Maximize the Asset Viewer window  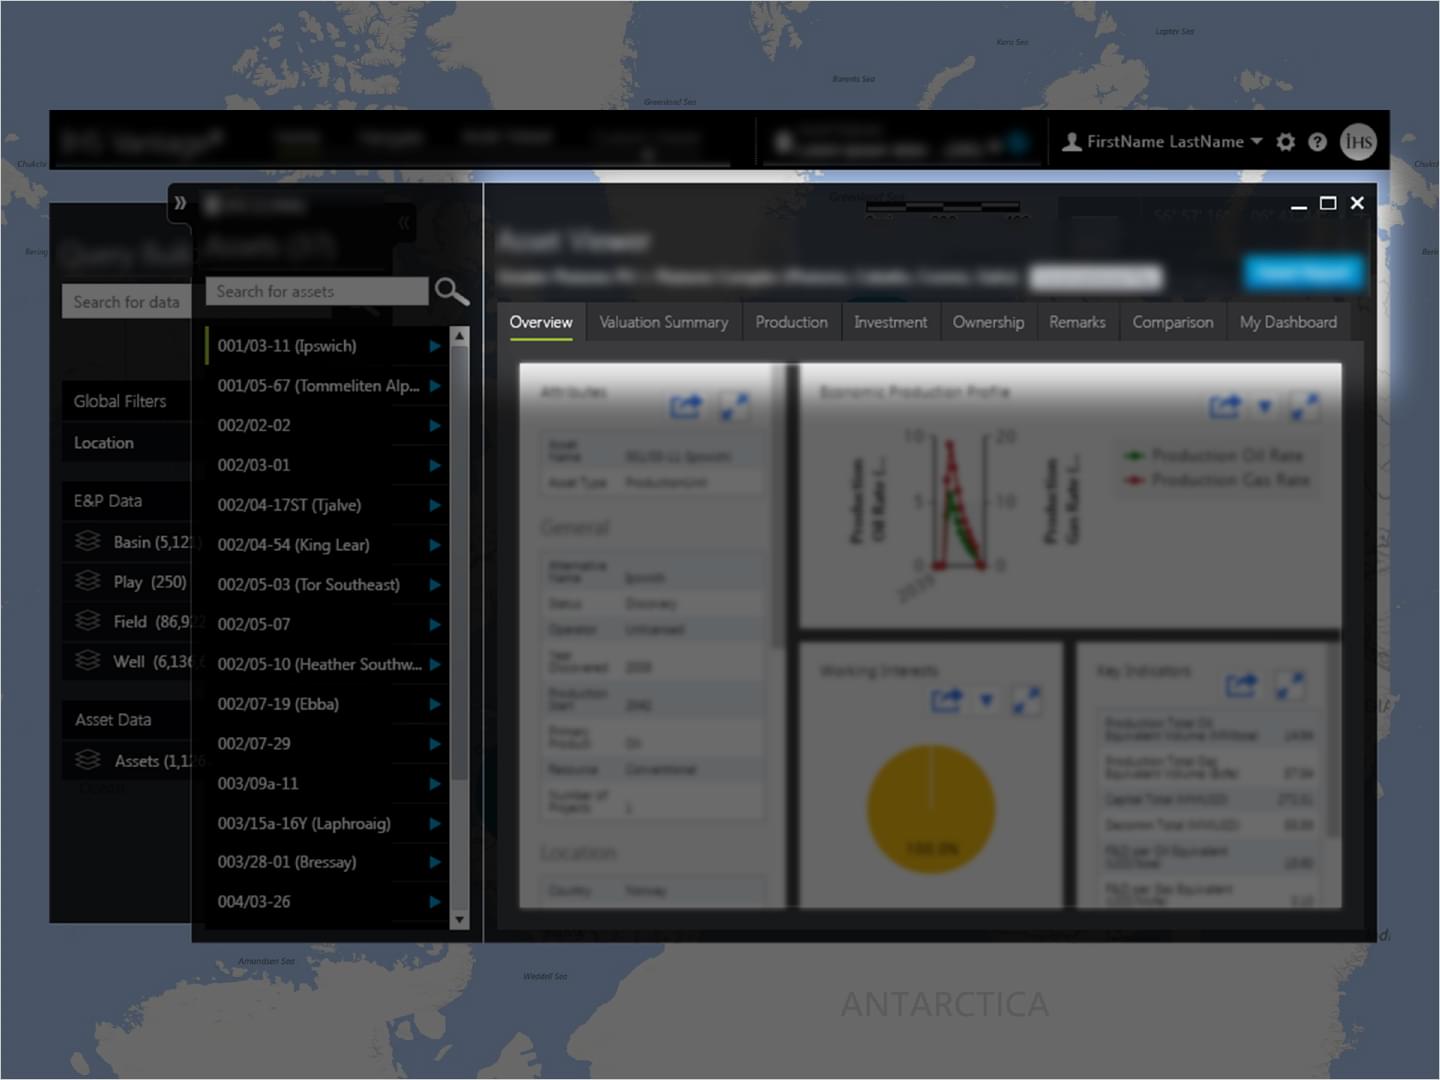coord(1328,203)
